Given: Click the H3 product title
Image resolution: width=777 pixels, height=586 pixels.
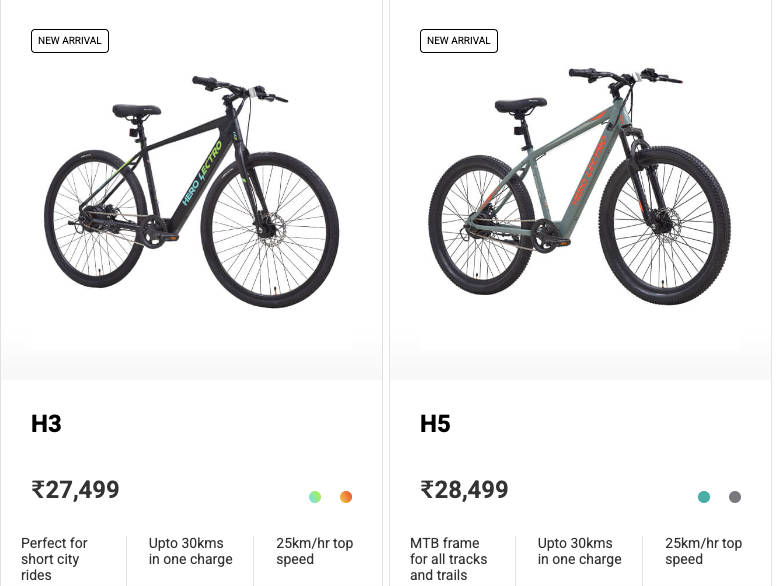Looking at the screenshot, I should [x=46, y=424].
